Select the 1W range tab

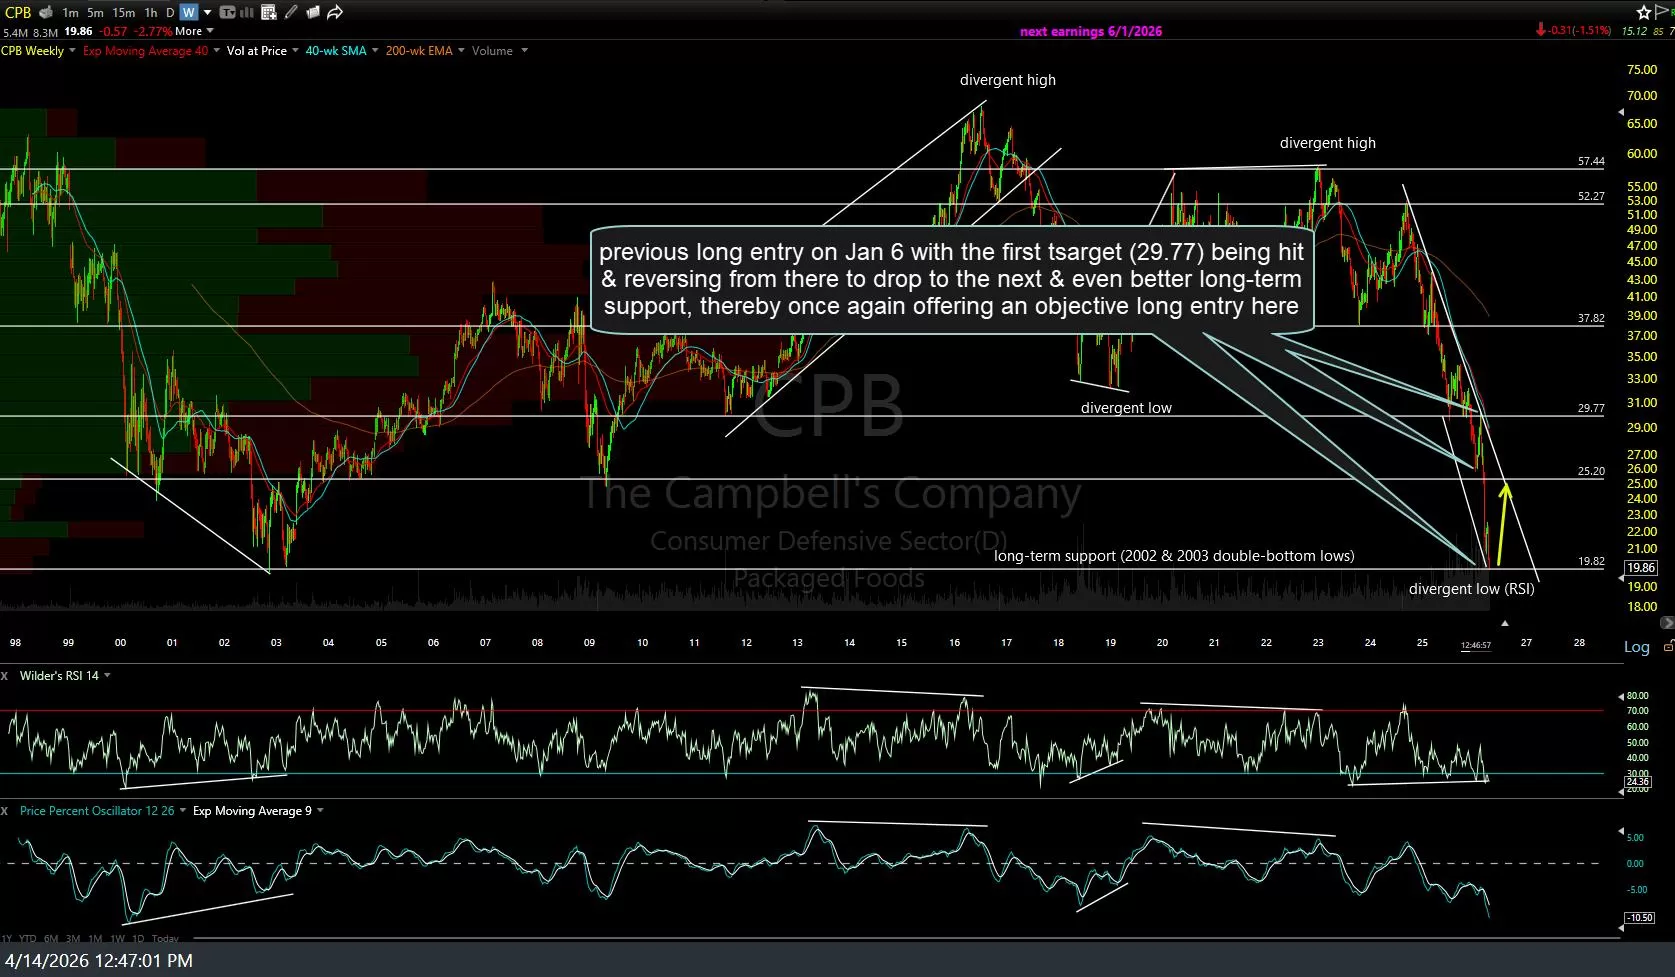(x=117, y=939)
